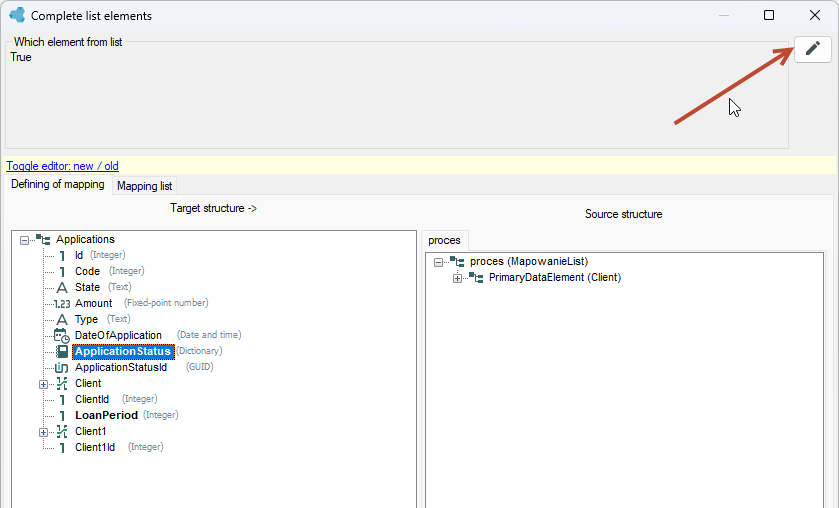Click the DateOfApplication calendar icon
Image resolution: width=839 pixels, height=508 pixels.
click(x=62, y=336)
